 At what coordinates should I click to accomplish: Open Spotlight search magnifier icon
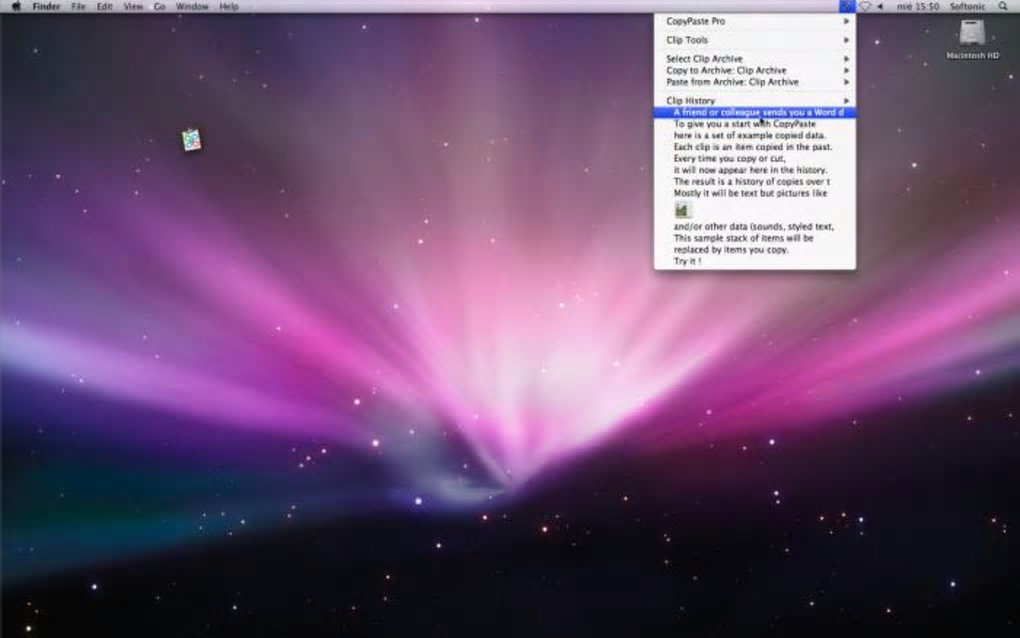tap(1002, 7)
